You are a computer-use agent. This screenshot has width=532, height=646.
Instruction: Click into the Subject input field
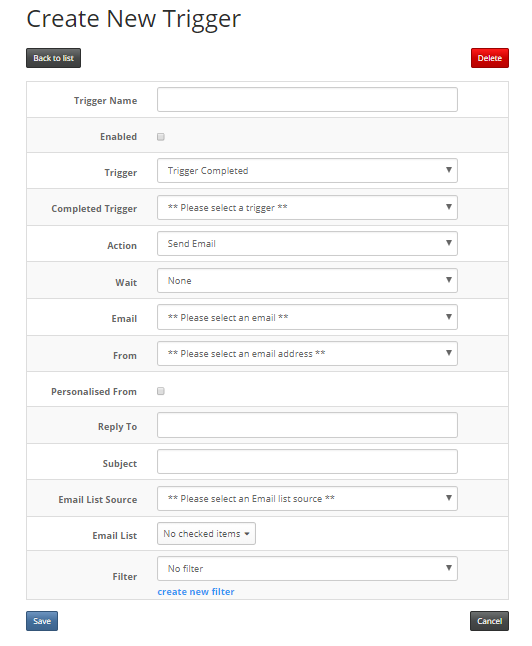coord(307,461)
